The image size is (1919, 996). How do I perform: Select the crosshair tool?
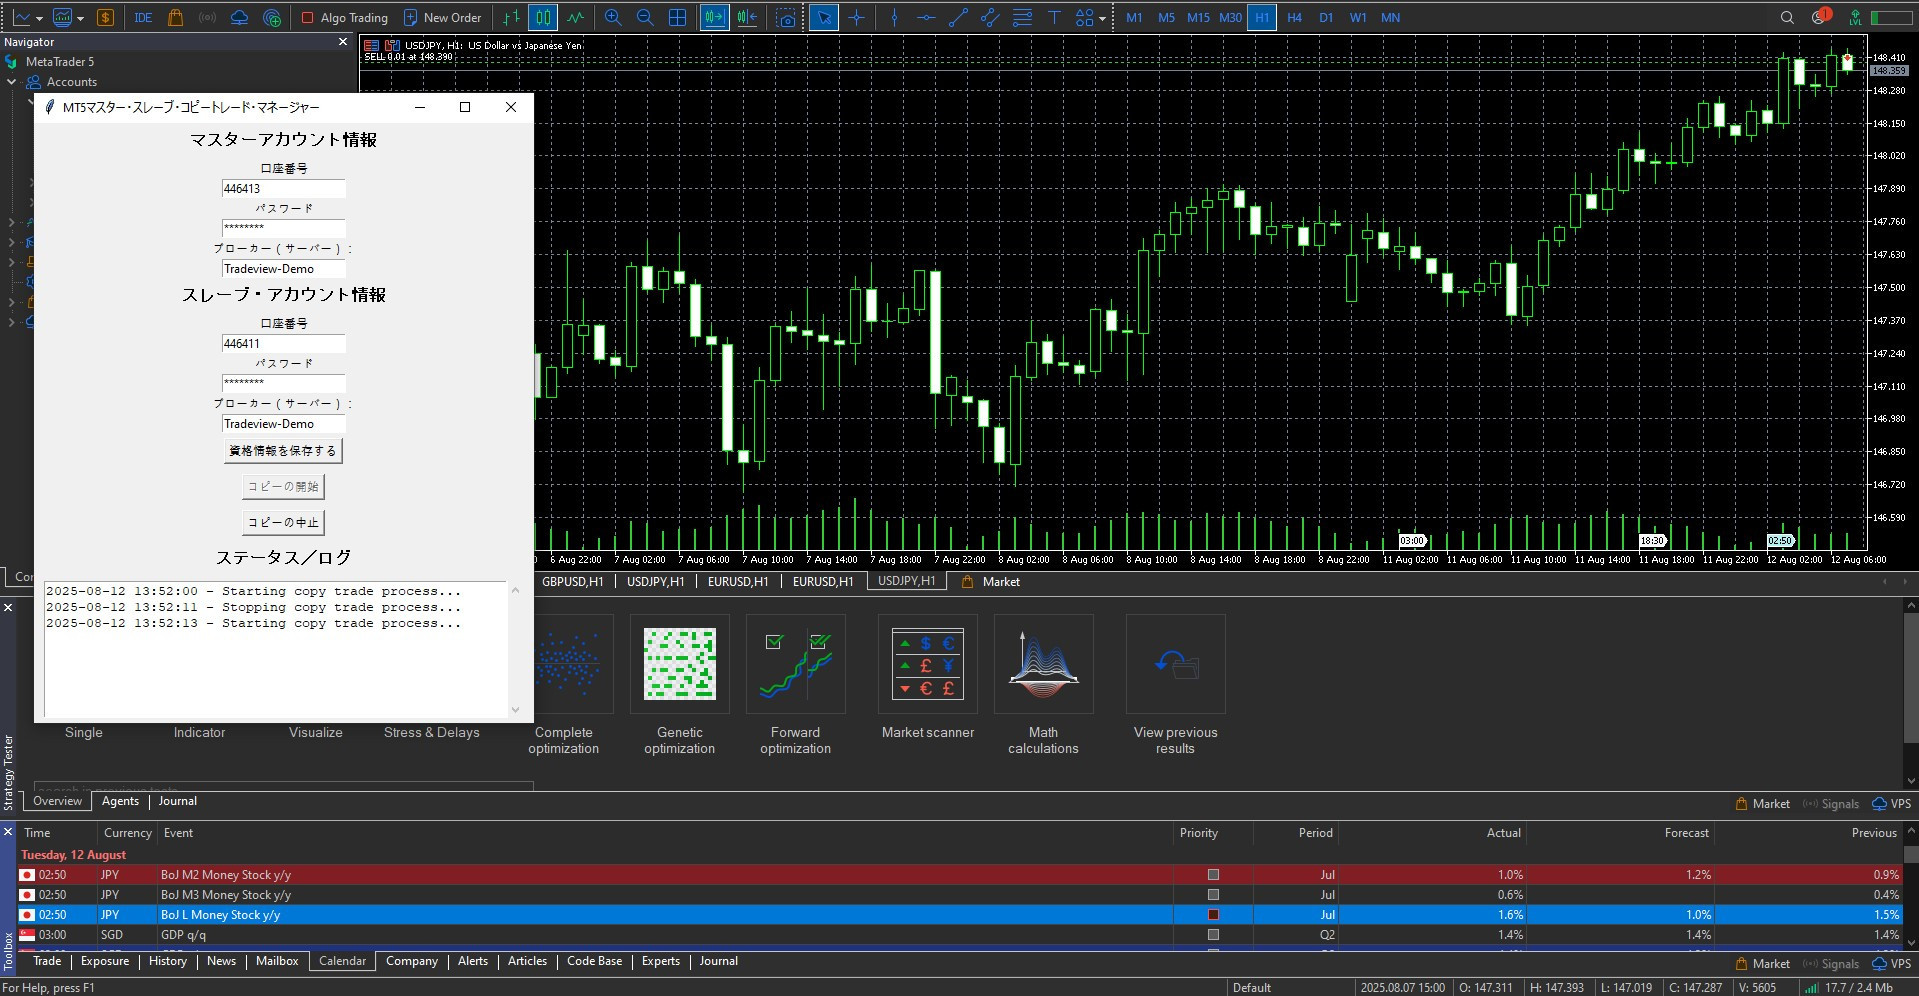[857, 17]
